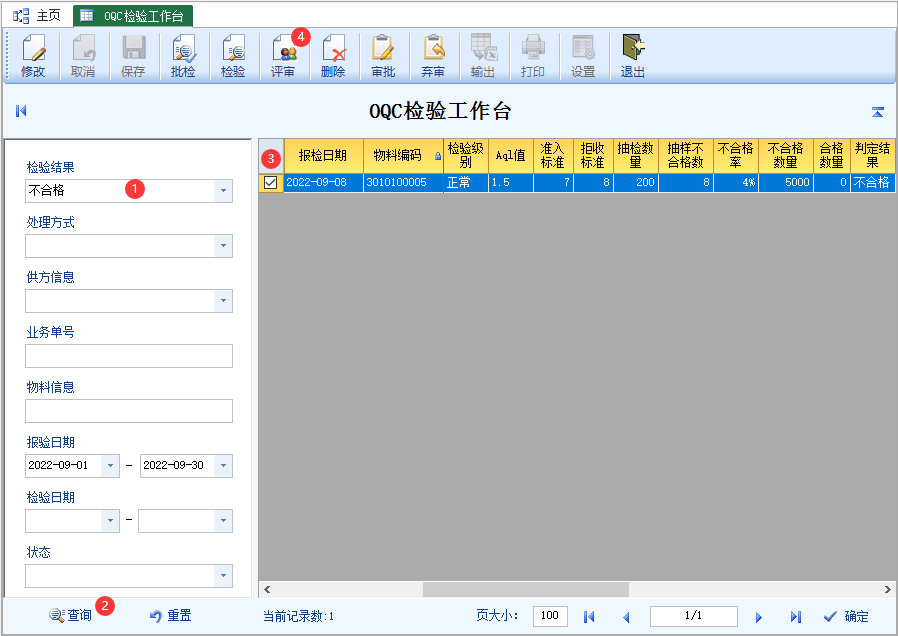Viewport: 898px width, 636px height.
Task: Click the scrollbar left arrow
Action: click(267, 589)
